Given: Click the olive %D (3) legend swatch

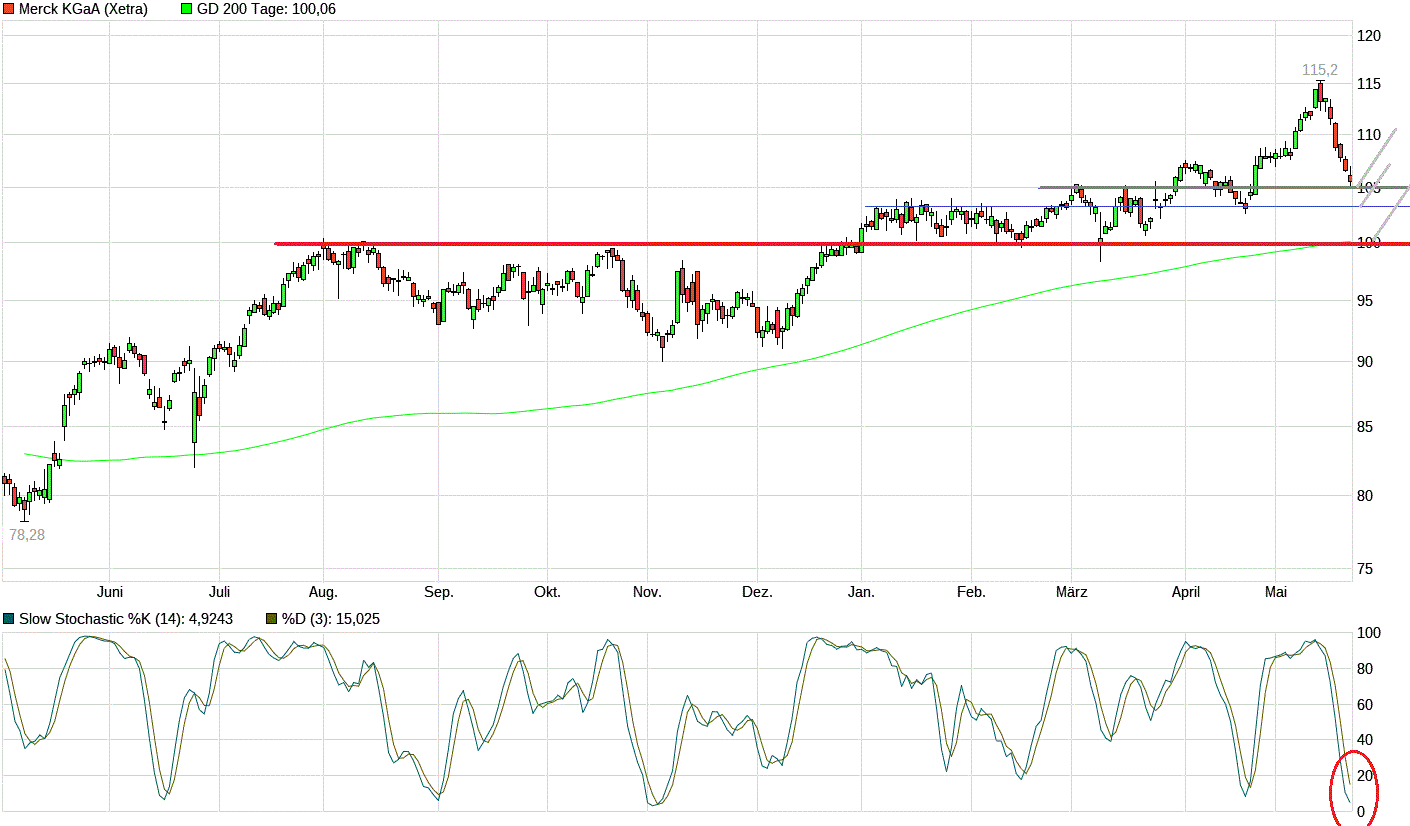Looking at the screenshot, I should click(x=271, y=619).
